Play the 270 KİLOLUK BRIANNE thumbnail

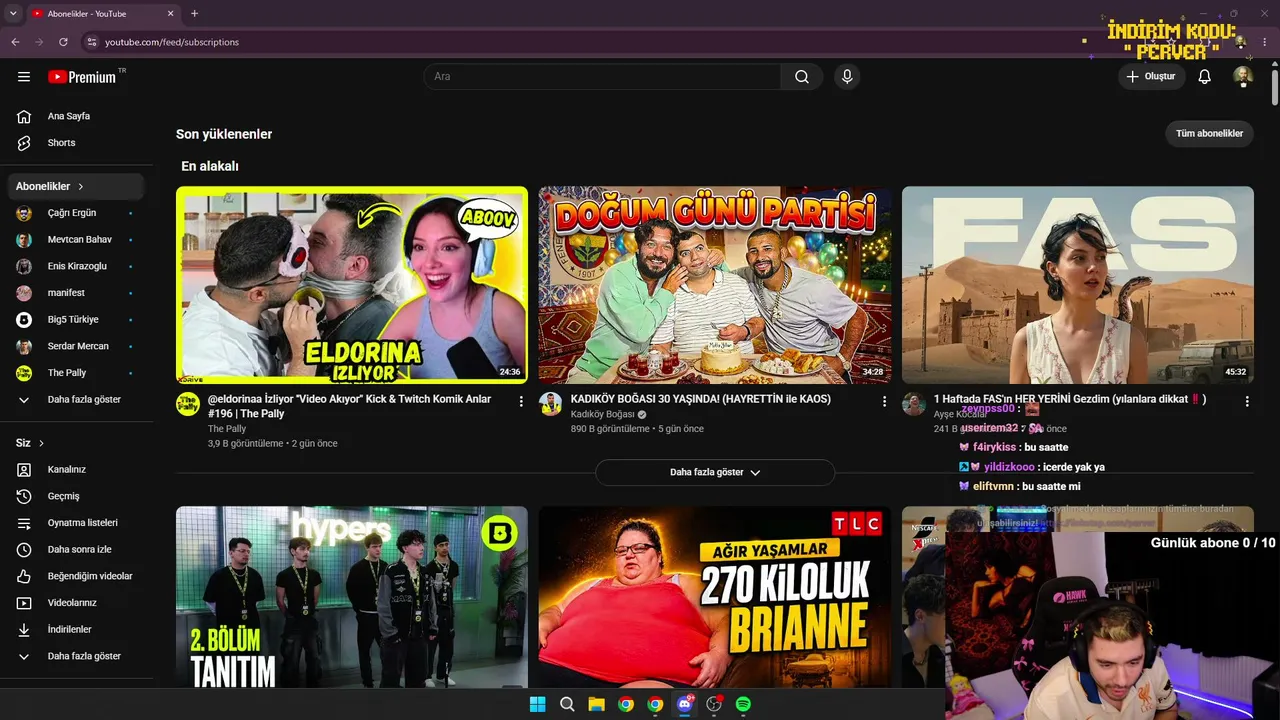(715, 597)
